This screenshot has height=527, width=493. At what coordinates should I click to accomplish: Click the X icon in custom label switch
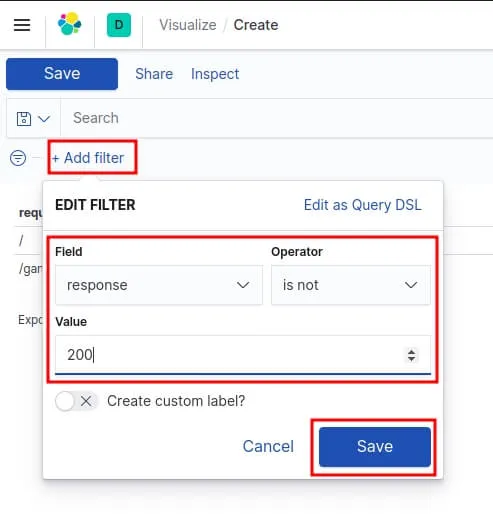pyautogui.click(x=86, y=401)
